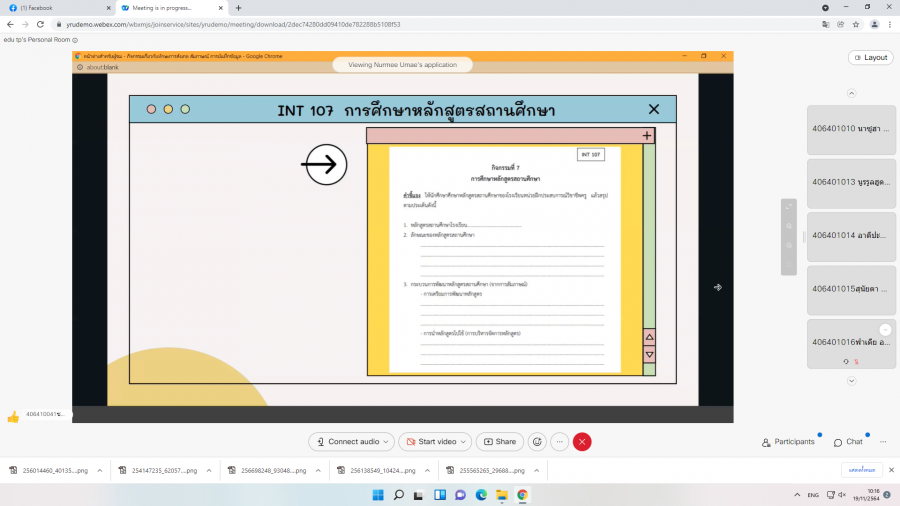Click the red leave meeting button
900x506 pixels.
(x=582, y=441)
